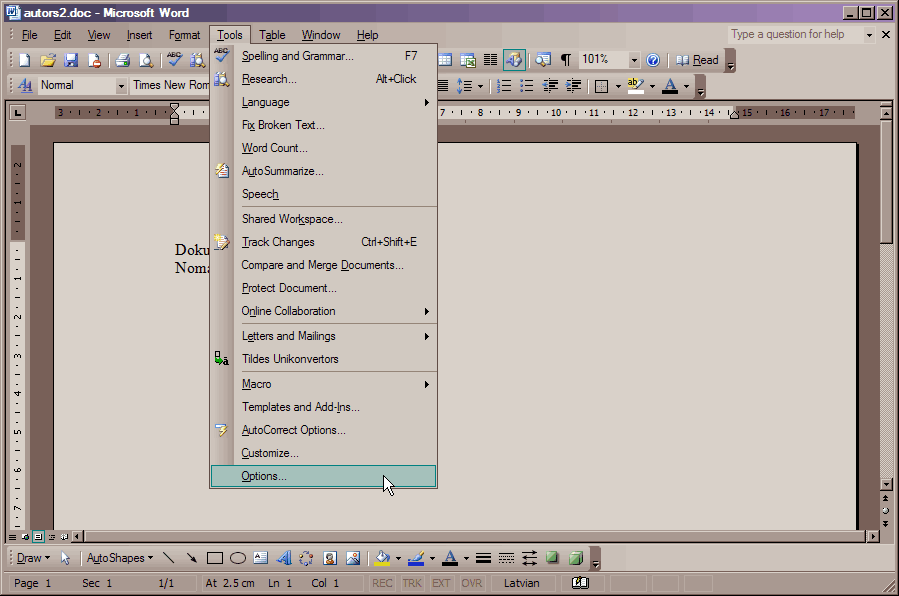
Task: Toggle TRK track changes in status bar
Action: [412, 583]
